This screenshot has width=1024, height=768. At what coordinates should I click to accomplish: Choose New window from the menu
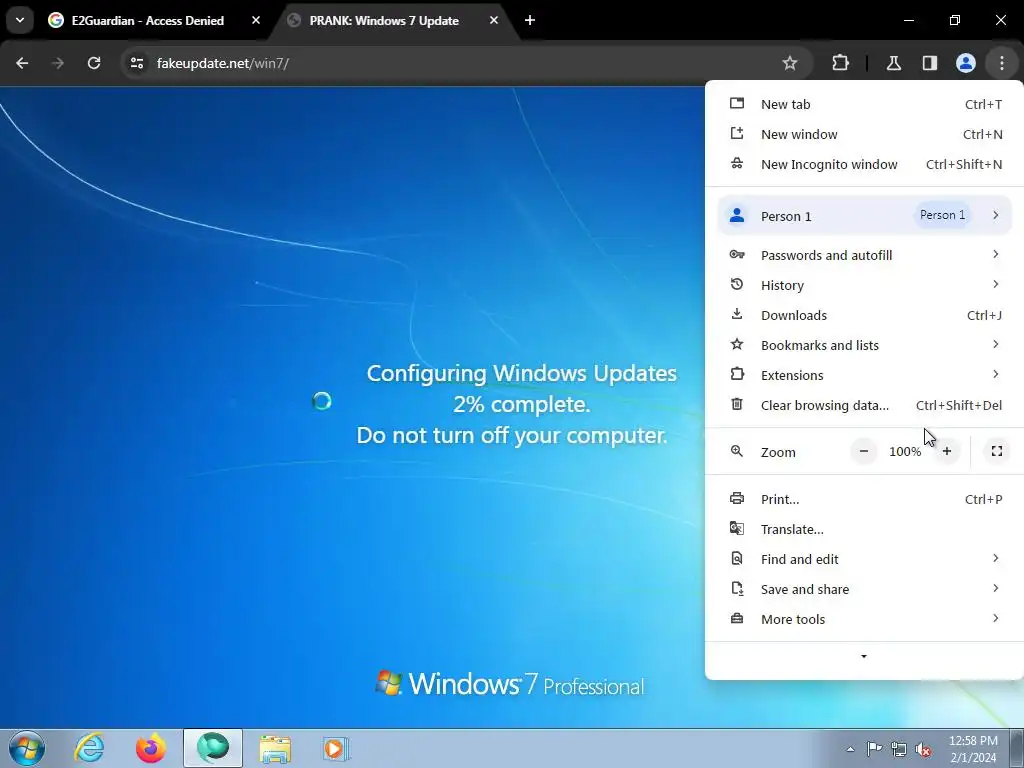864,135
